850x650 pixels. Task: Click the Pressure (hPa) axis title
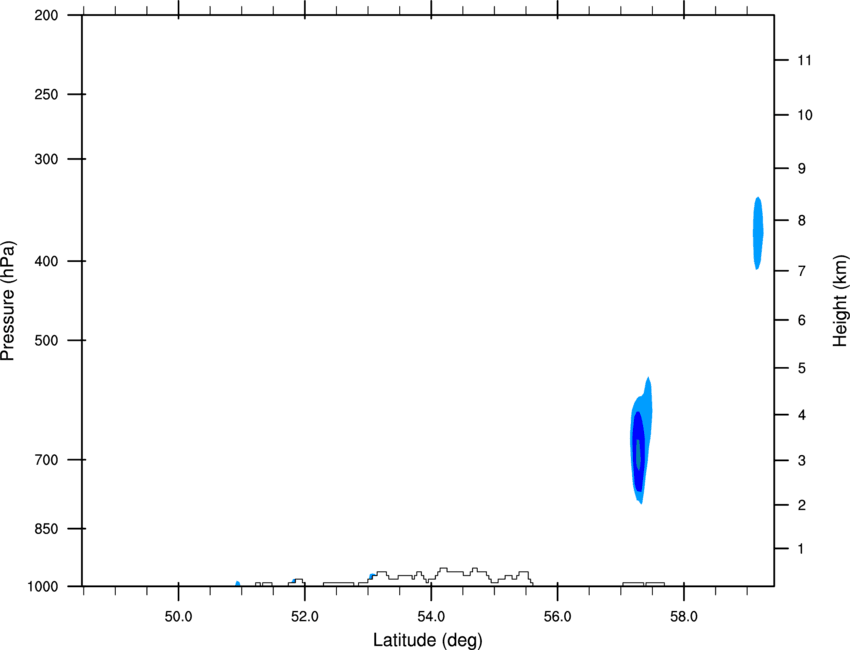[x=8, y=300]
